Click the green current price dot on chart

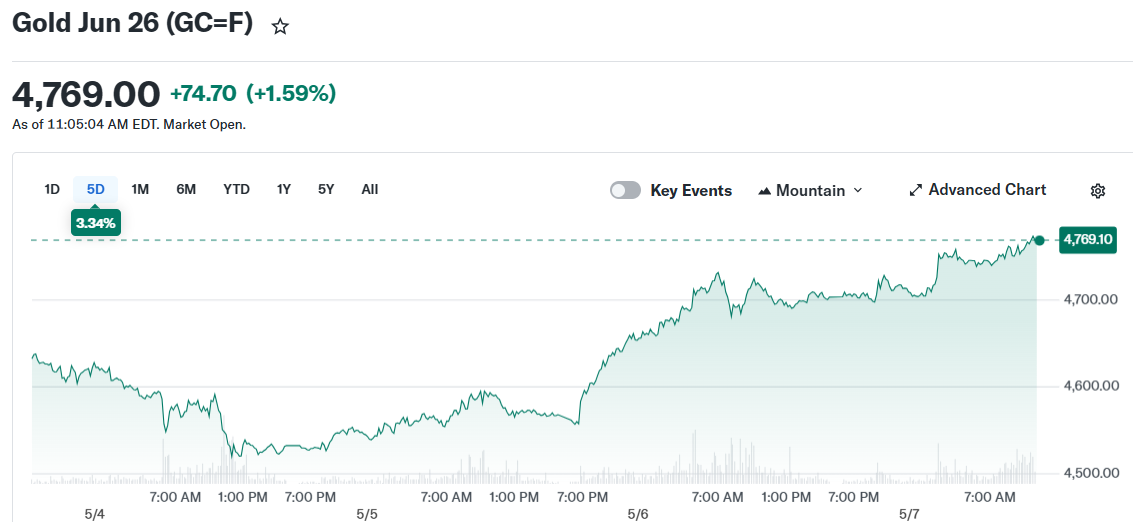pyautogui.click(x=1039, y=240)
